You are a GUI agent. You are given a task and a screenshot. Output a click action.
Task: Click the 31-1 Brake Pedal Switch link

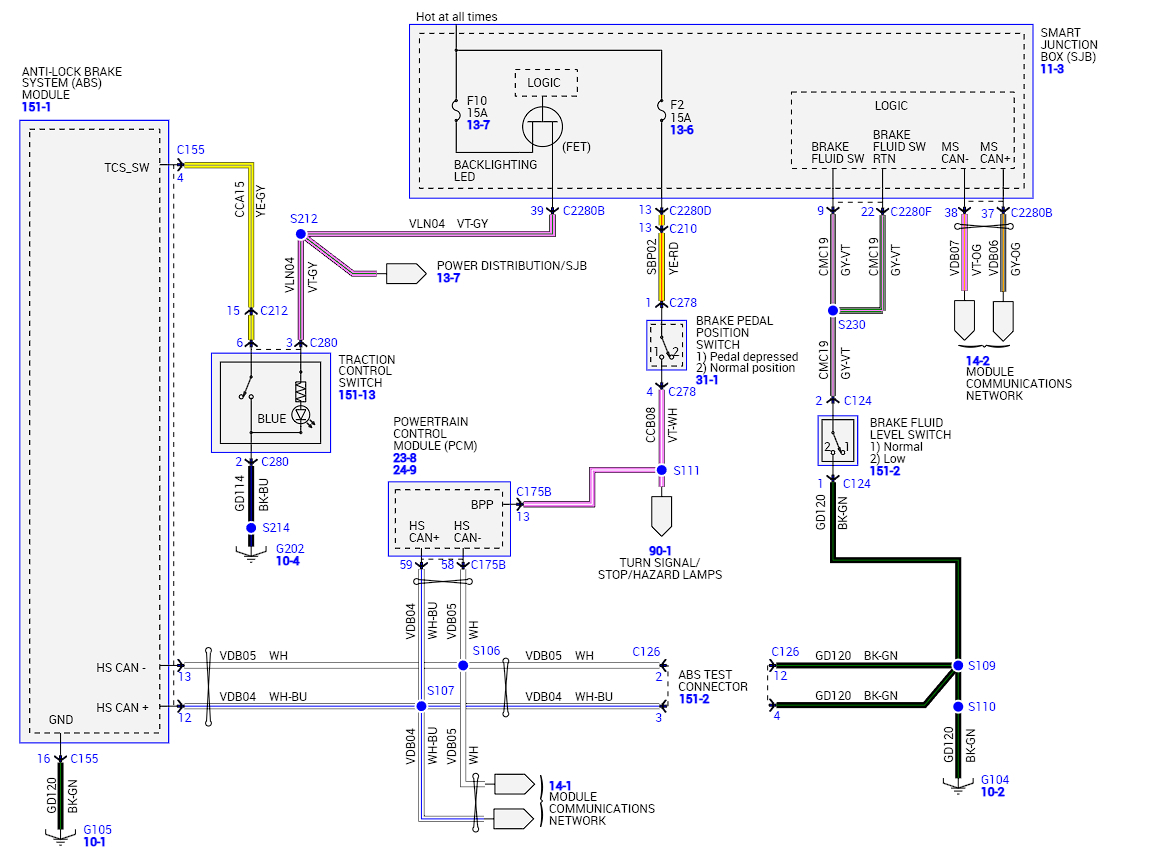coord(706,380)
